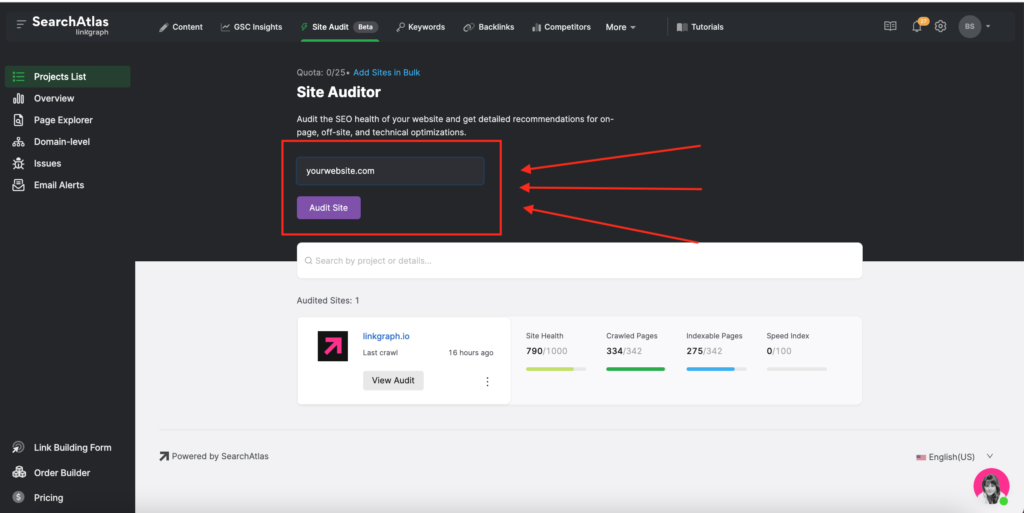This screenshot has width=1024, height=513.
Task: Click the Domain-level hierarchy icon
Action: [x=18, y=142]
